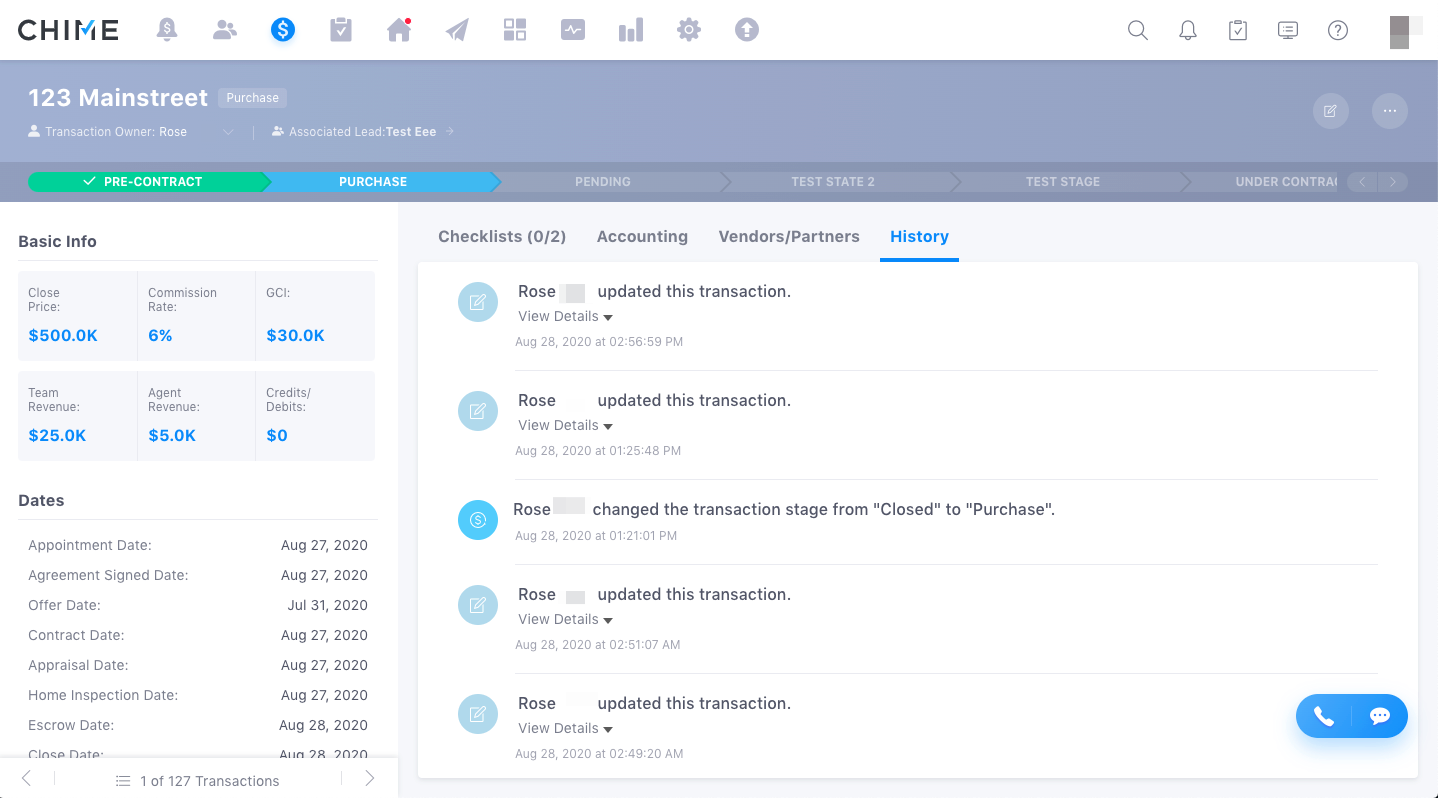Click the People/Contacts icon in top navigation
Viewport: 1438px width, 798px height.
tap(225, 30)
